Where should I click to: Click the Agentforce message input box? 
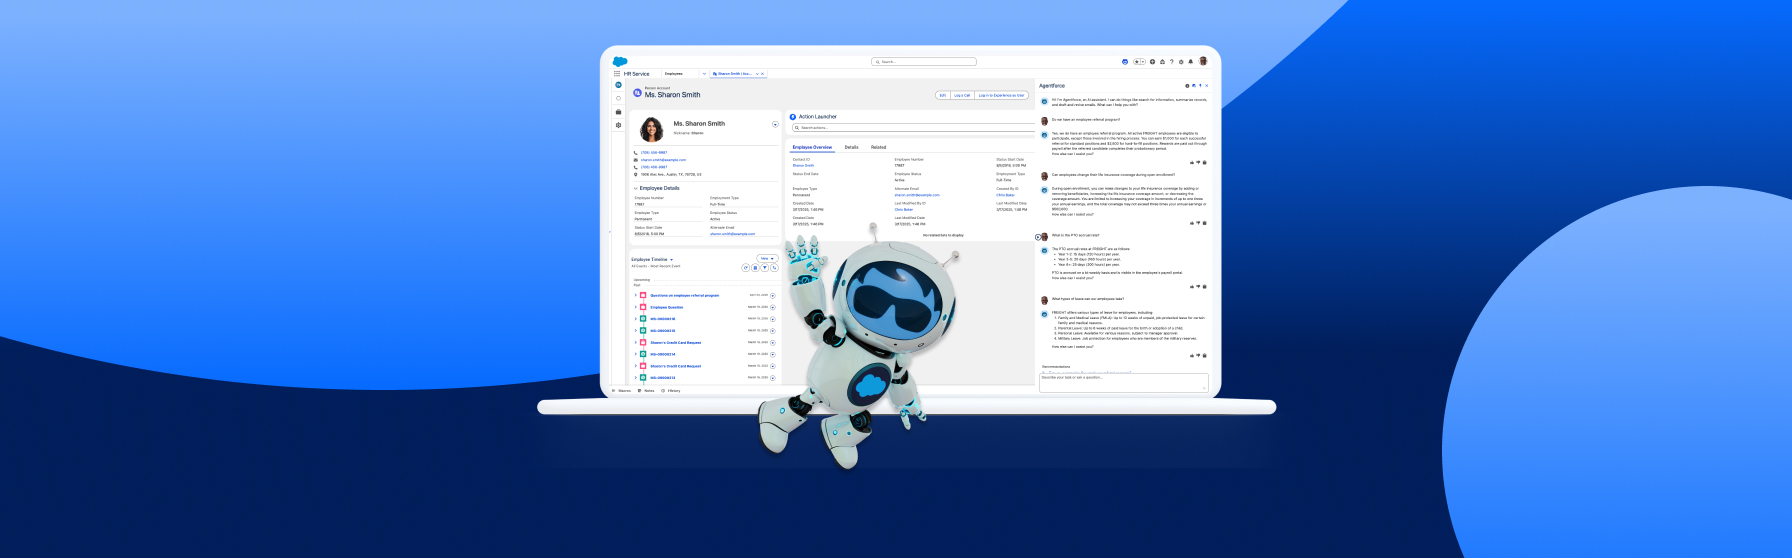pyautogui.click(x=1123, y=382)
